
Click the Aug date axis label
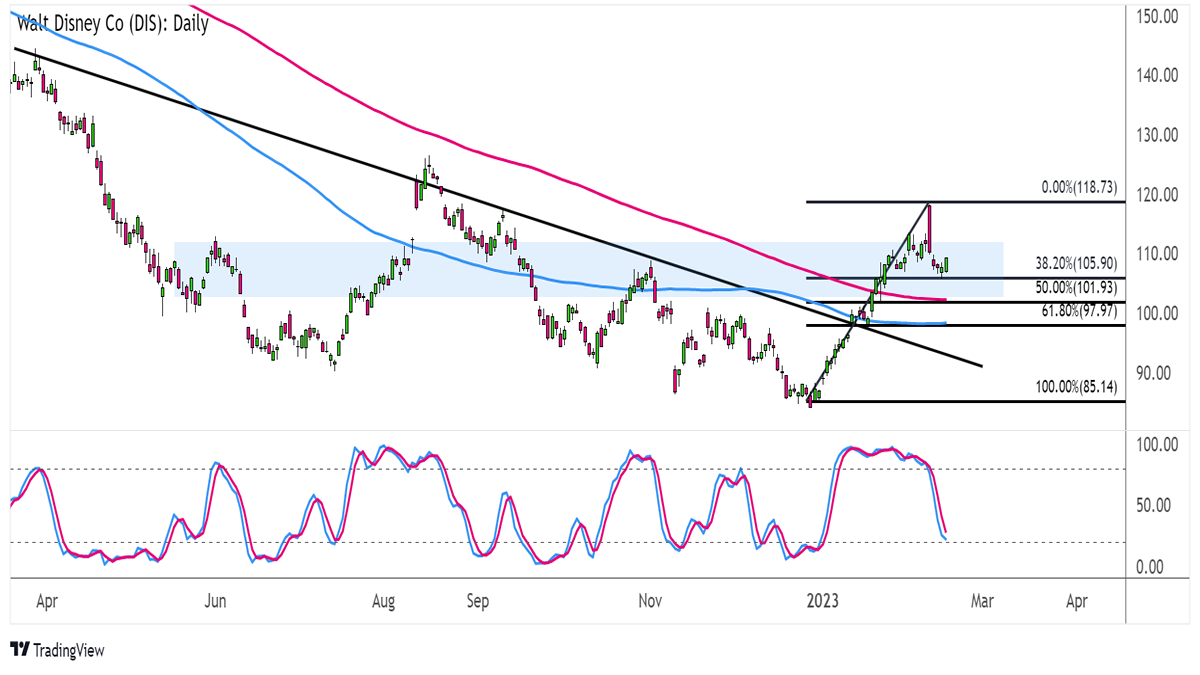pyautogui.click(x=384, y=602)
